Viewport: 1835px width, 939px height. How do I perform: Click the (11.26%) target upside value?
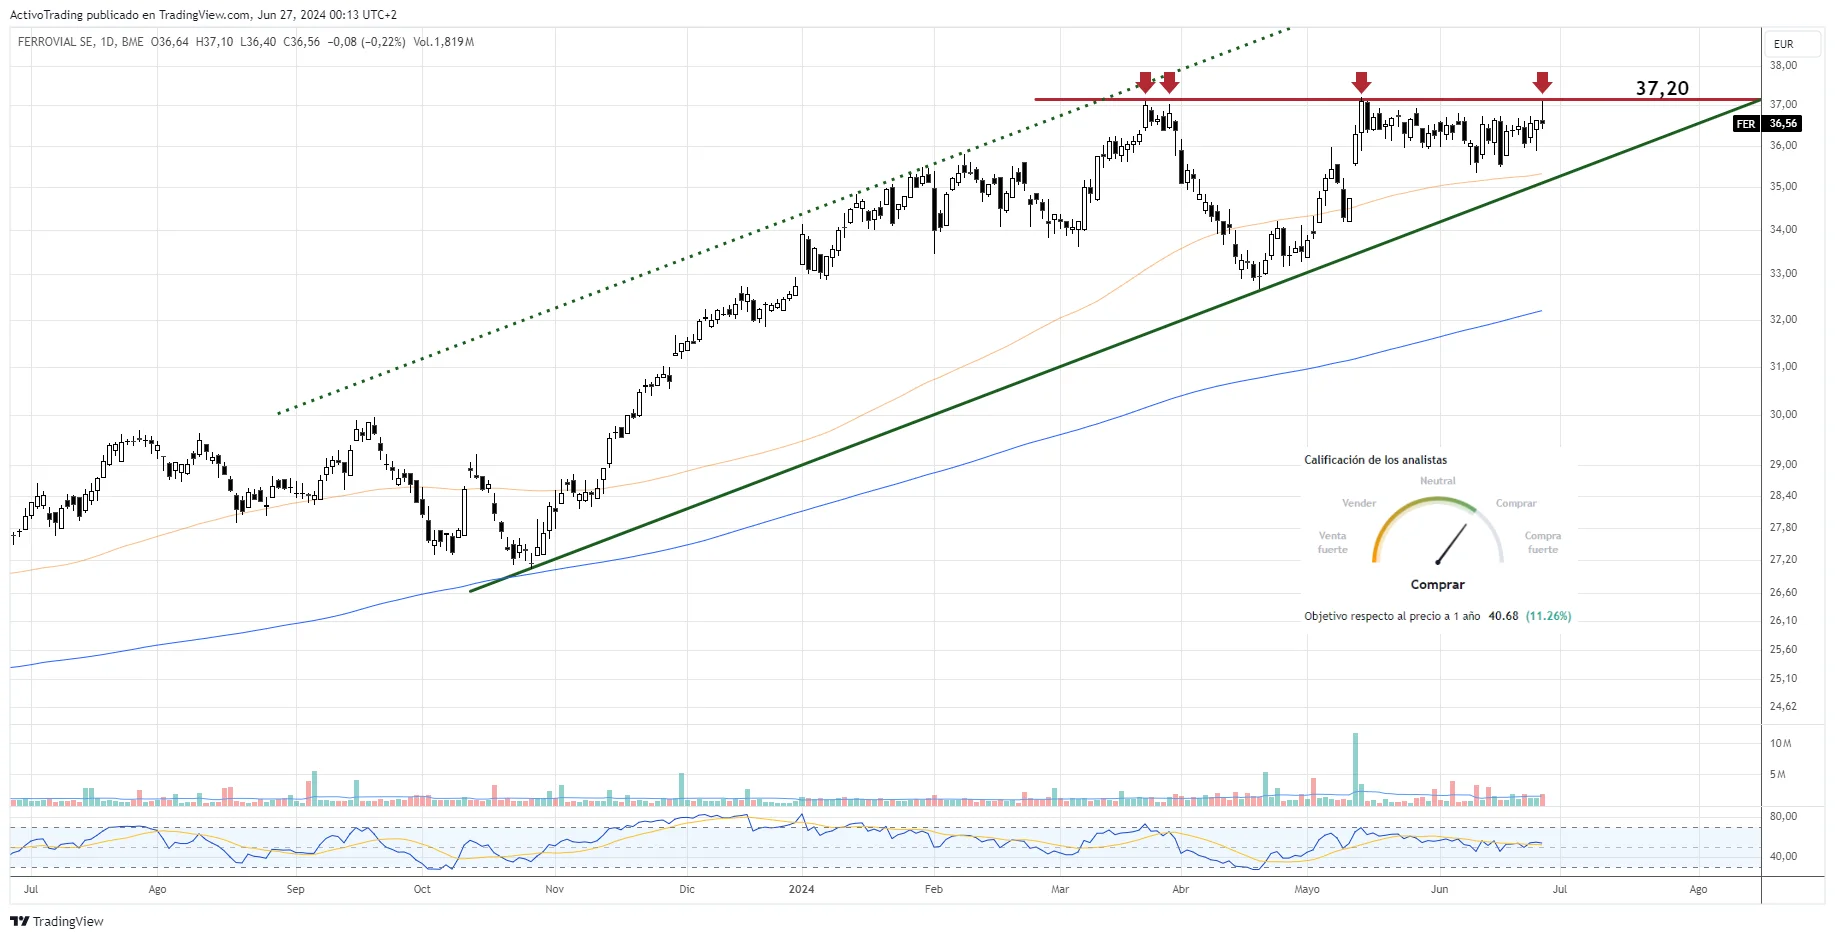(1548, 616)
